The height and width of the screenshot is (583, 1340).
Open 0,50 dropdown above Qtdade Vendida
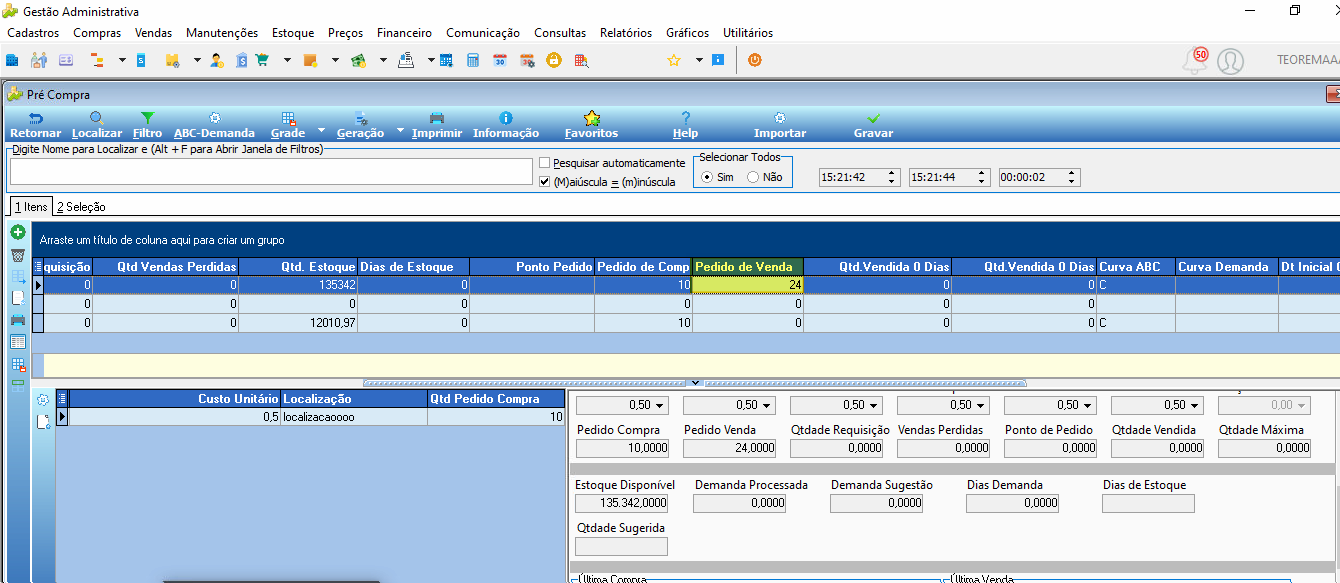[1195, 405]
